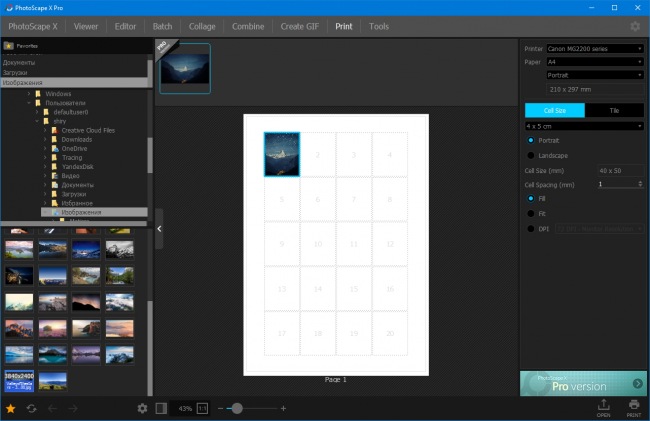650x421 pixels.
Task: Click the thumbnail list scrollbar
Action: pyautogui.click(x=150, y=348)
